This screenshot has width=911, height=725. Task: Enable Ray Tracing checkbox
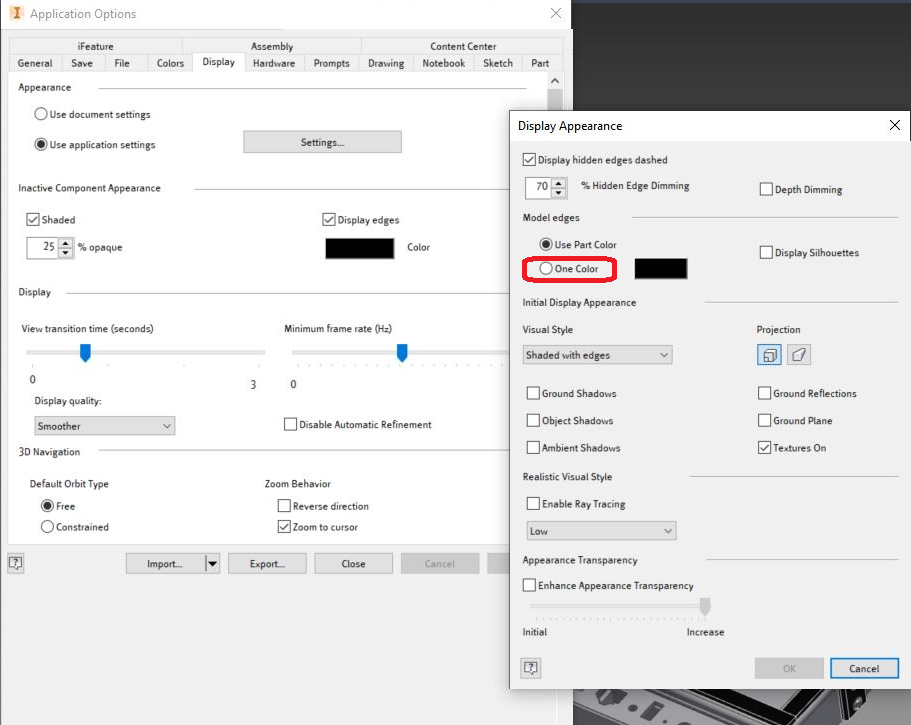coord(533,504)
